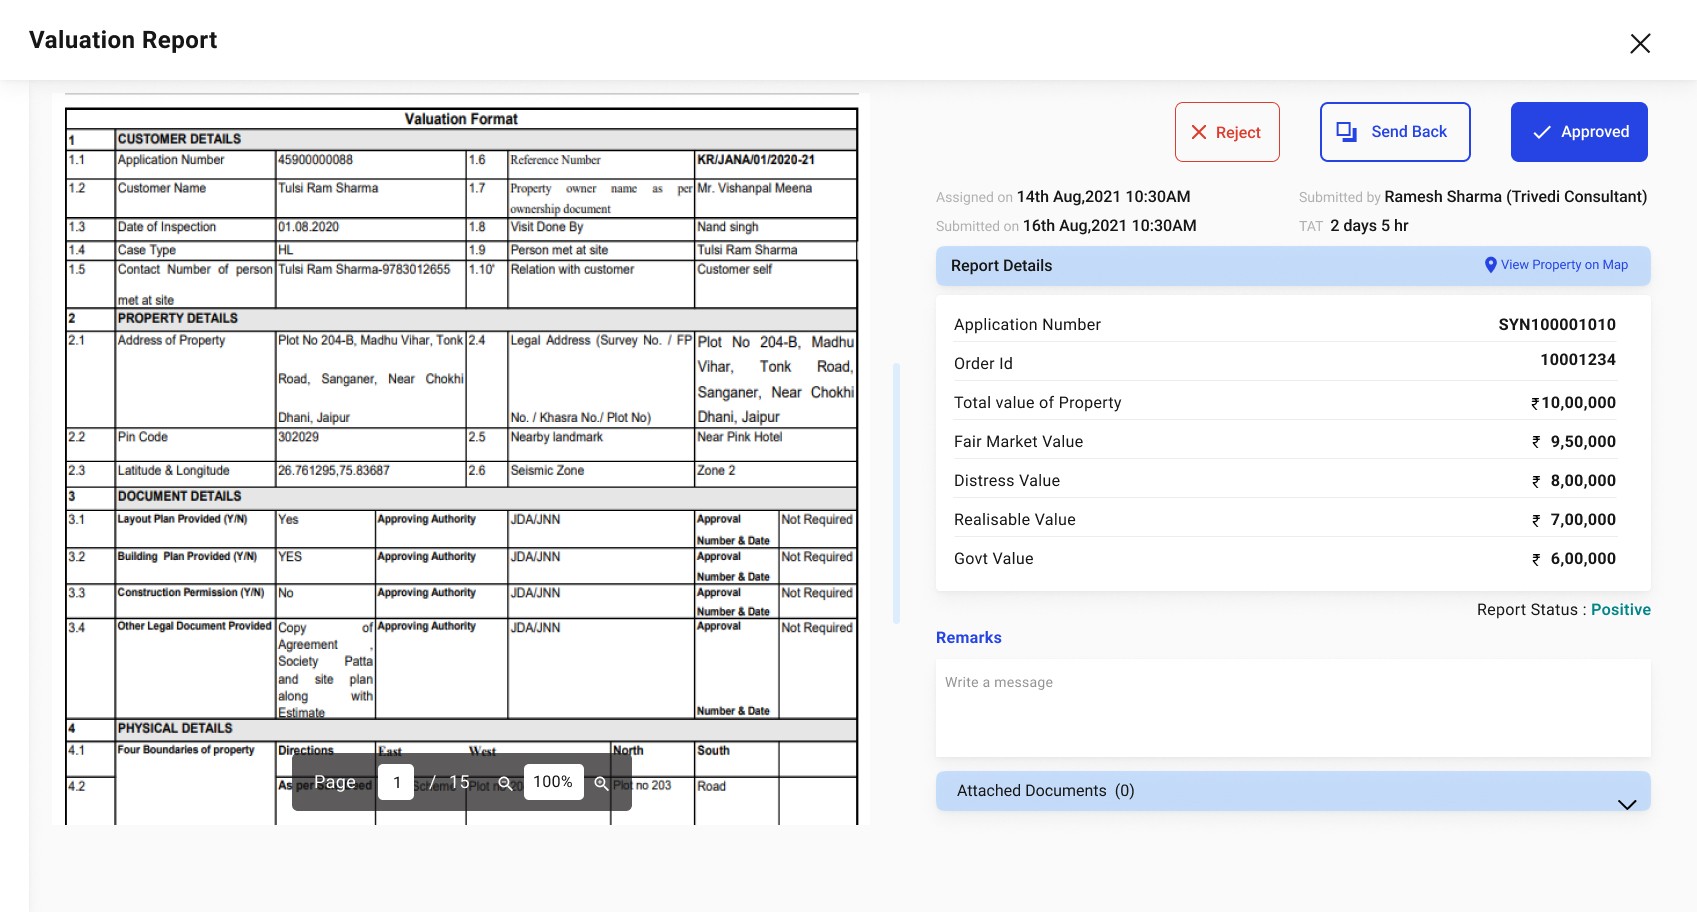Click submitted date 16th Aug,2021 10:30AM
The height and width of the screenshot is (912, 1697).
point(1110,226)
